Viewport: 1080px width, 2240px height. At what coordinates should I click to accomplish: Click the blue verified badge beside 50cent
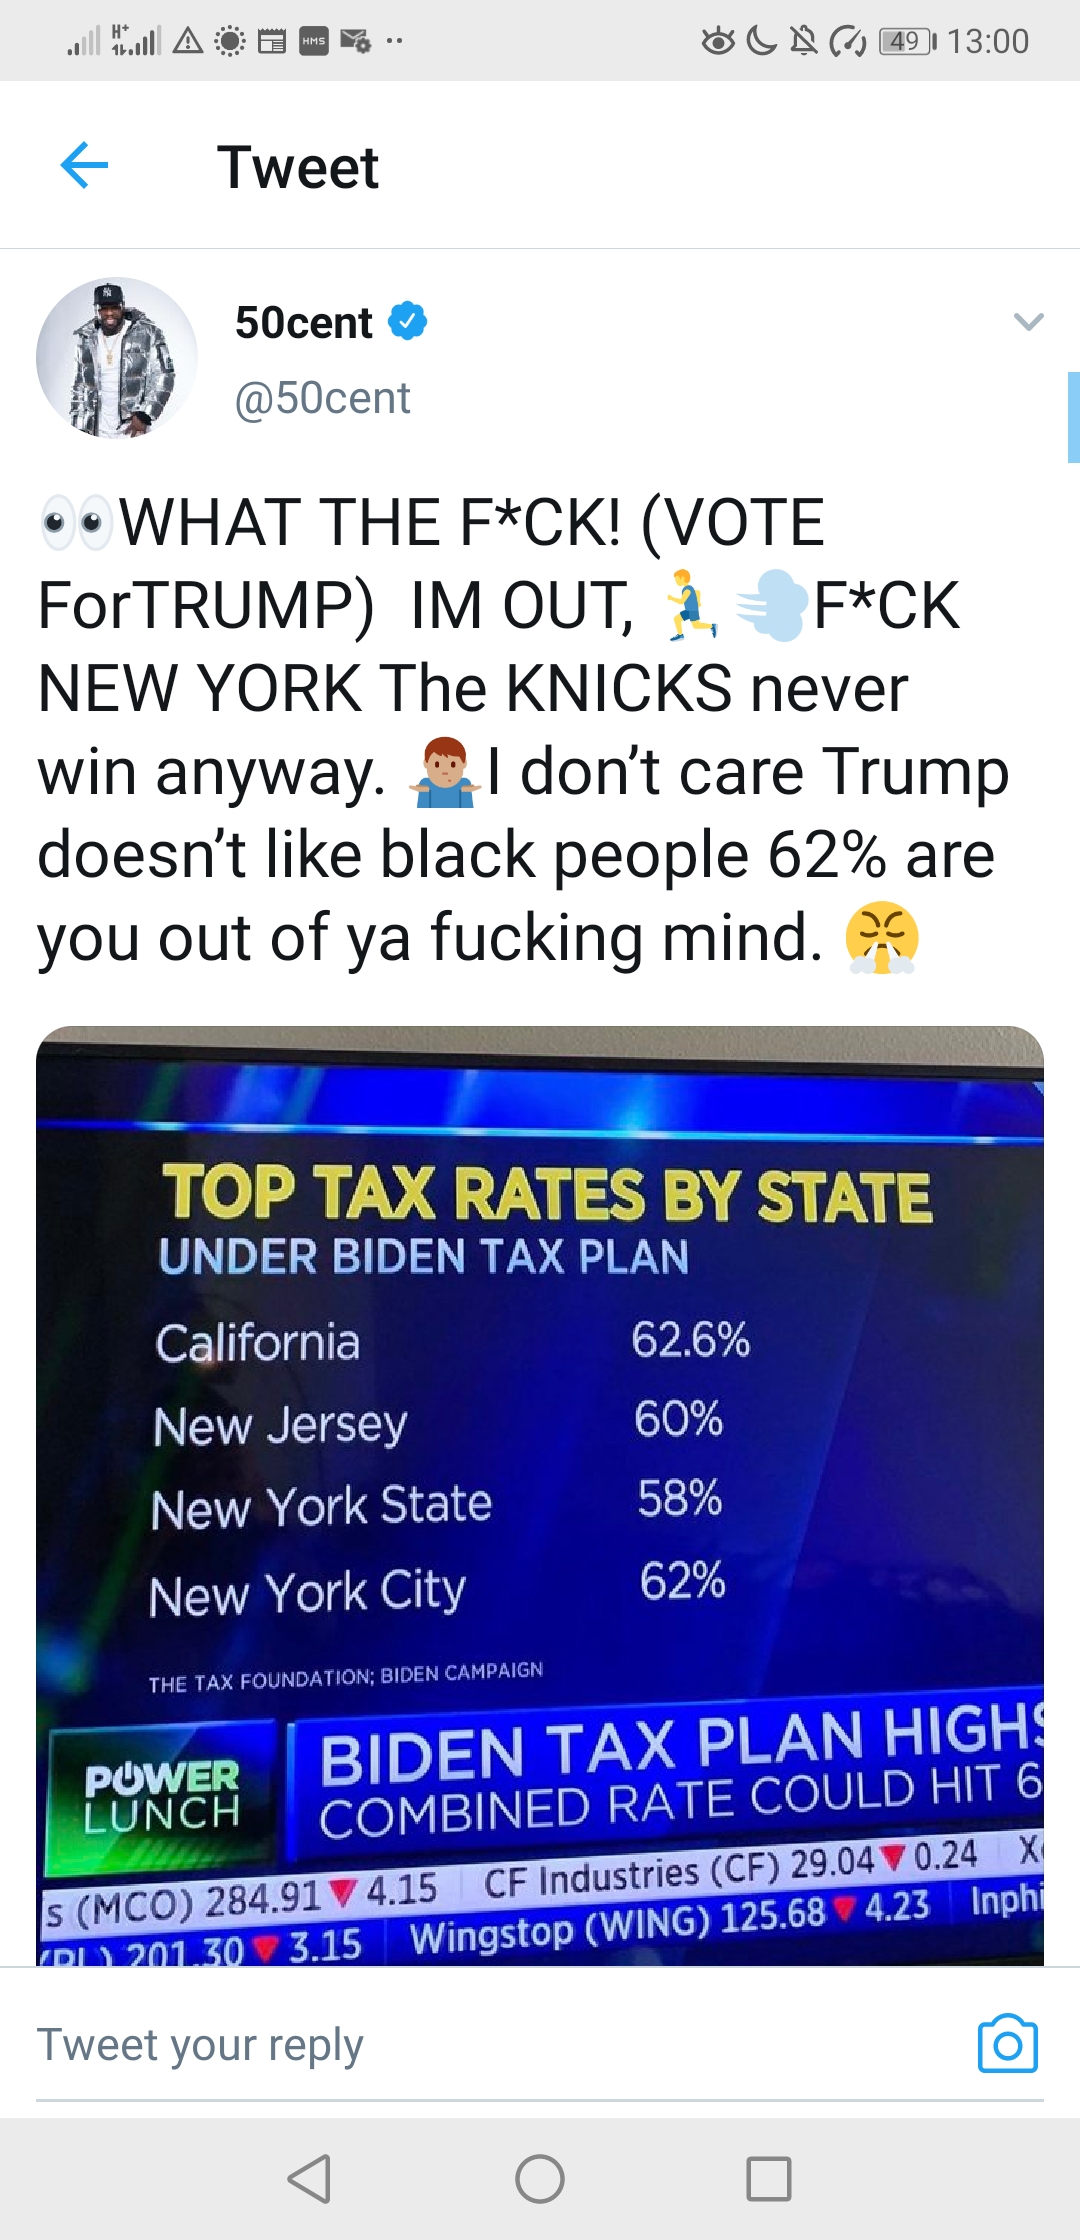pyautogui.click(x=408, y=321)
